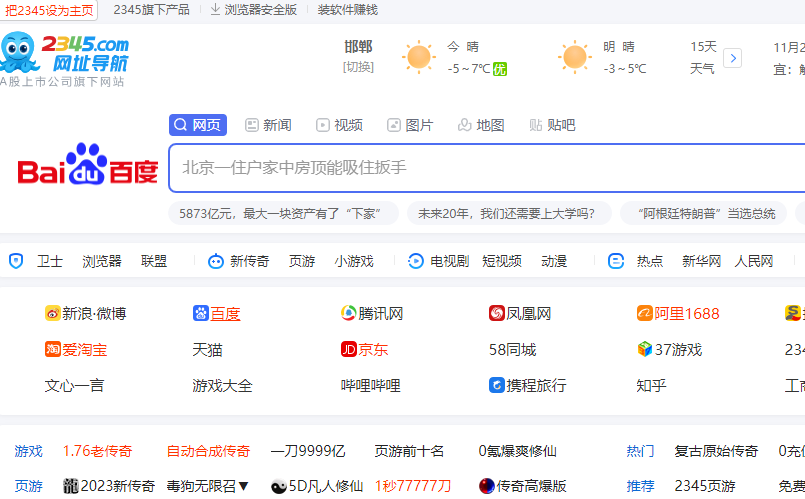
Task: Open the 人民网 navigation link
Action: 754,261
